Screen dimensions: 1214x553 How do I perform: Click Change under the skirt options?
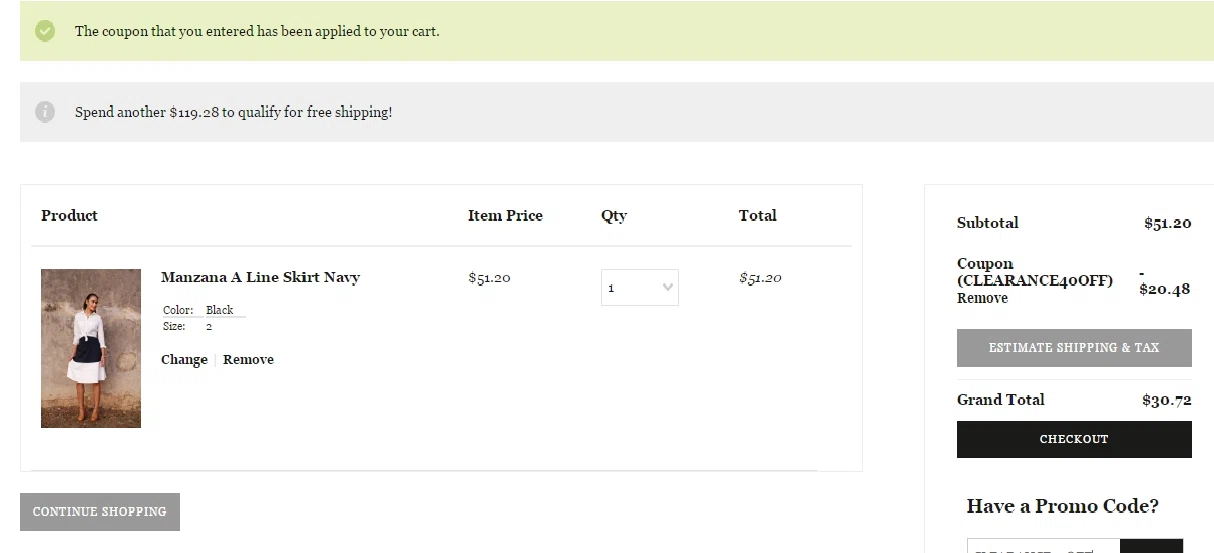(184, 360)
